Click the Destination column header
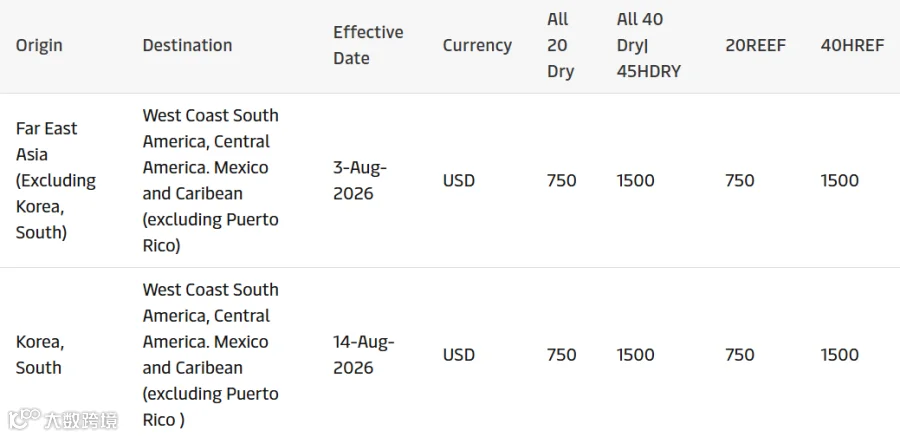 pos(187,45)
